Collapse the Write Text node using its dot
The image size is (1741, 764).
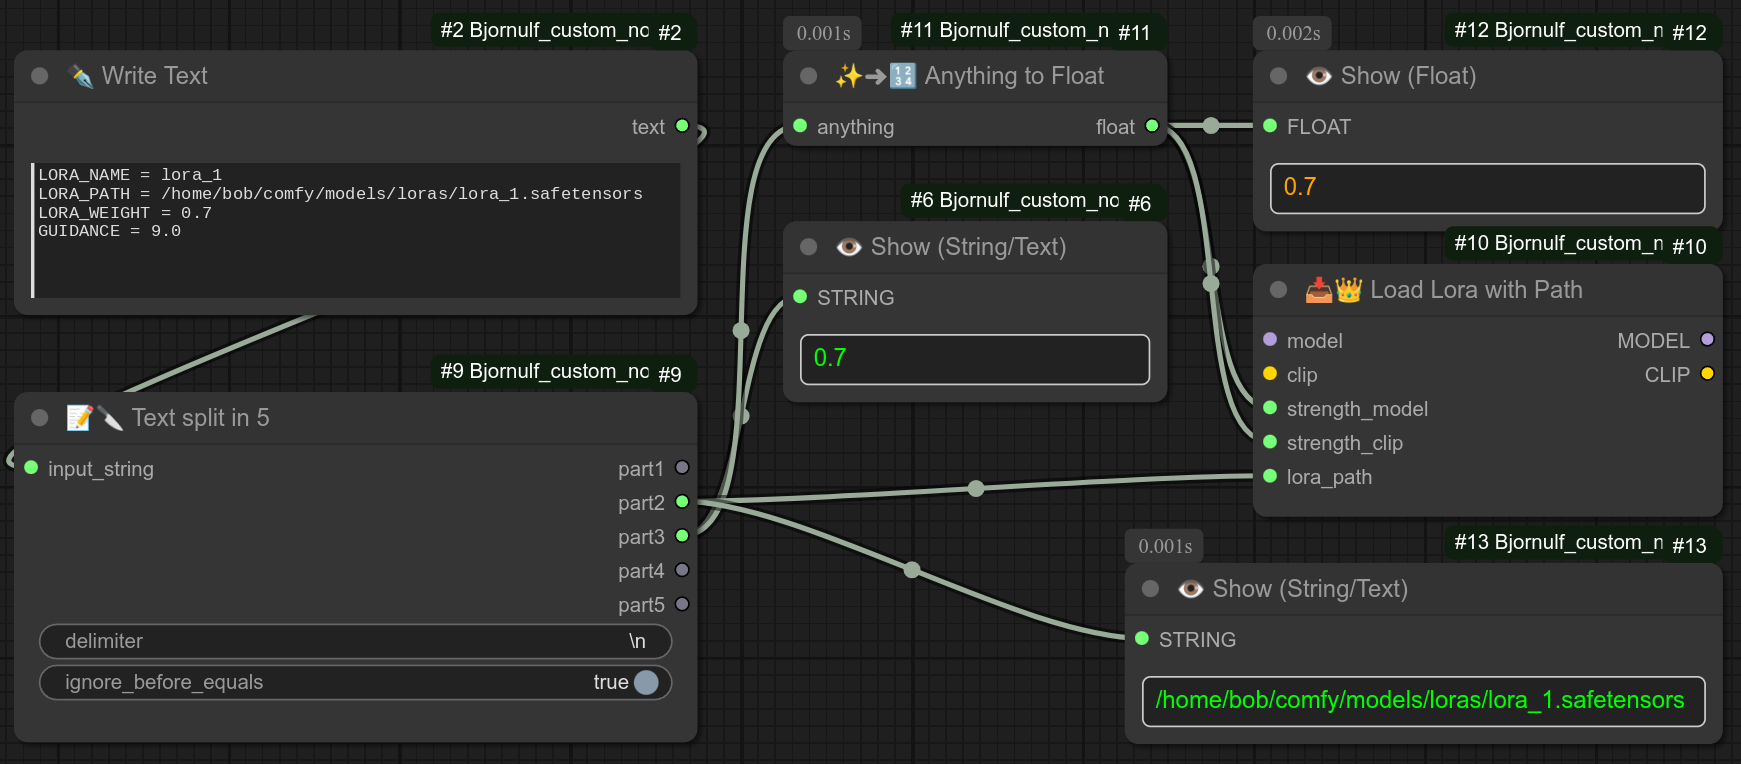tap(40, 76)
